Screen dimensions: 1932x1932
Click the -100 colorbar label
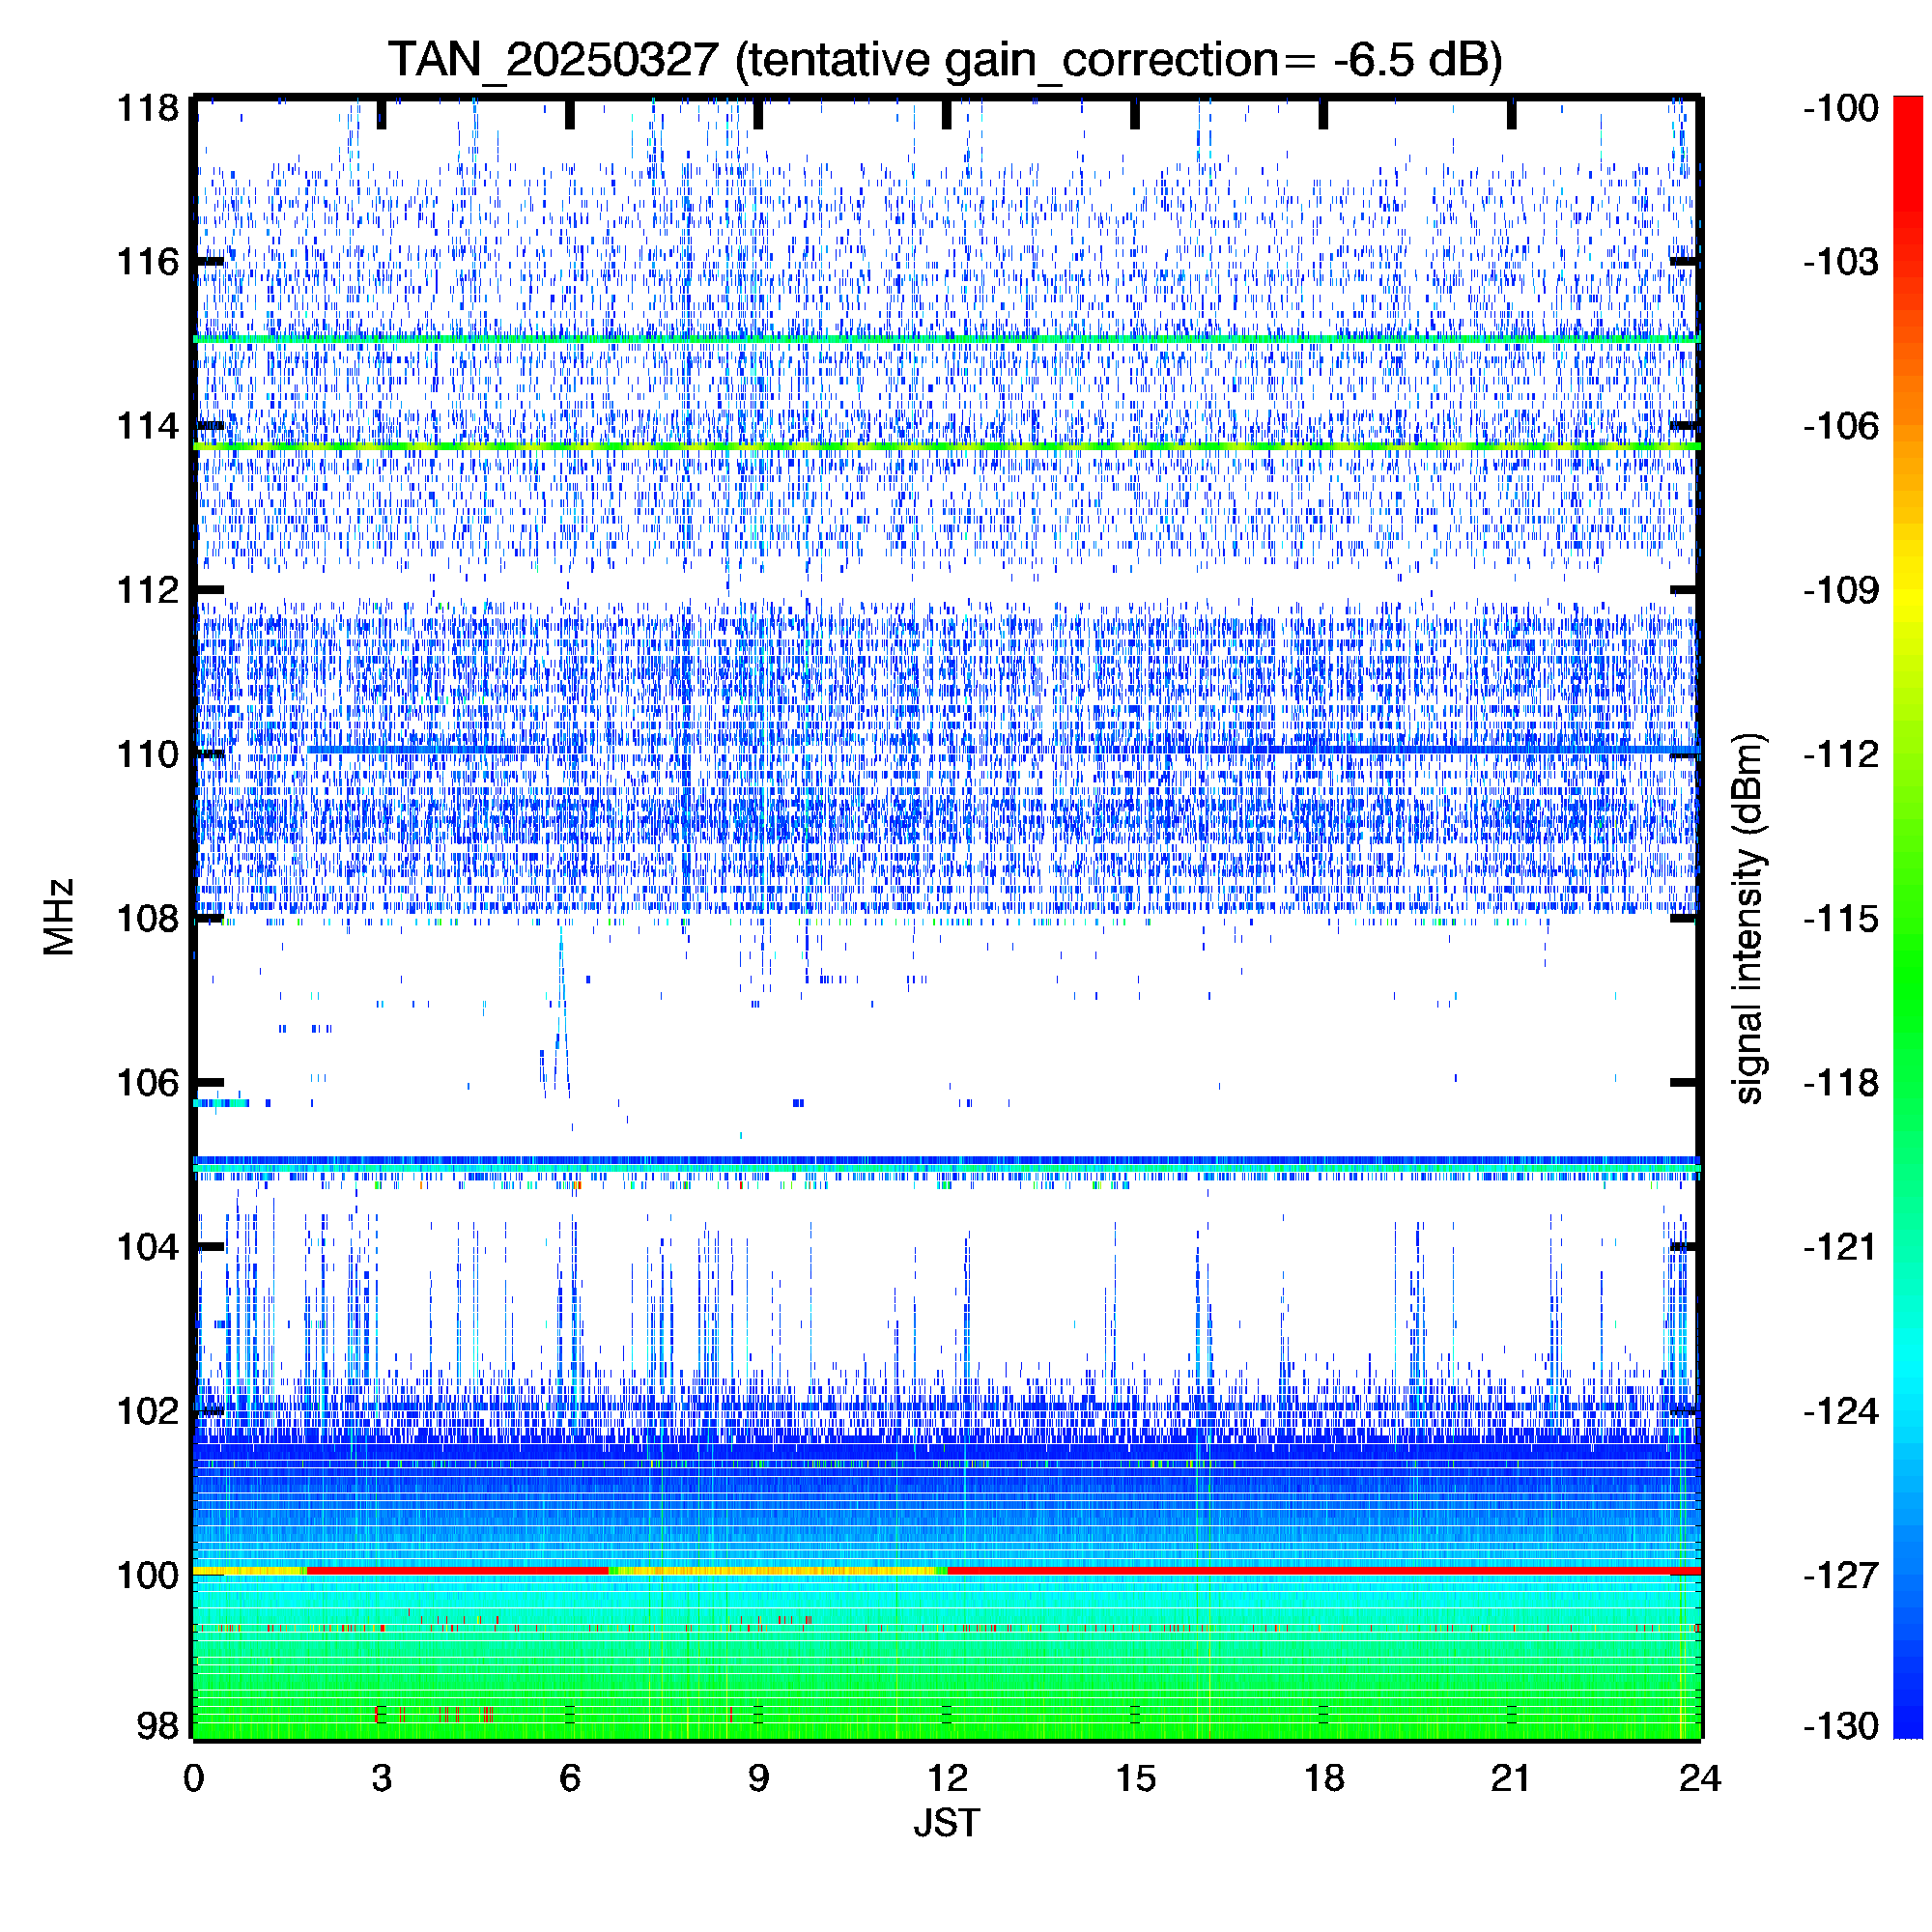click(1840, 108)
